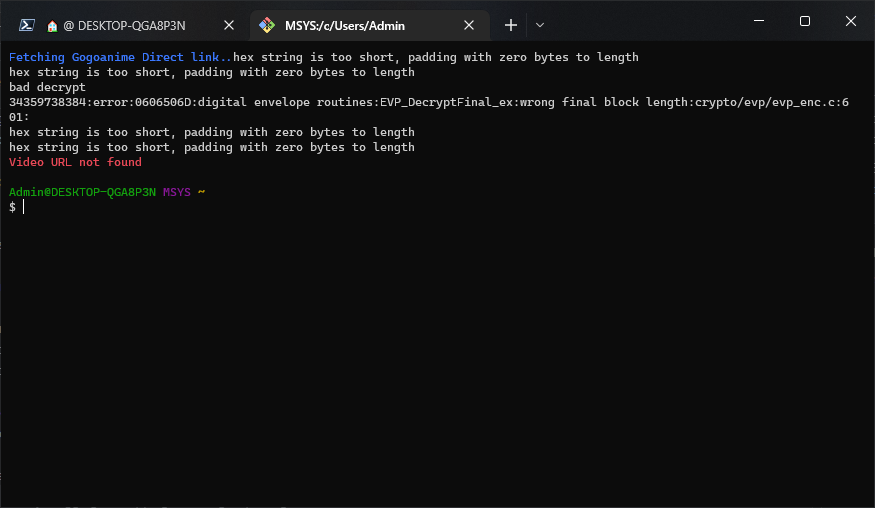Viewport: 875px width, 508px height.
Task: Click the purple MSYS label in prompt
Action: click(176, 192)
